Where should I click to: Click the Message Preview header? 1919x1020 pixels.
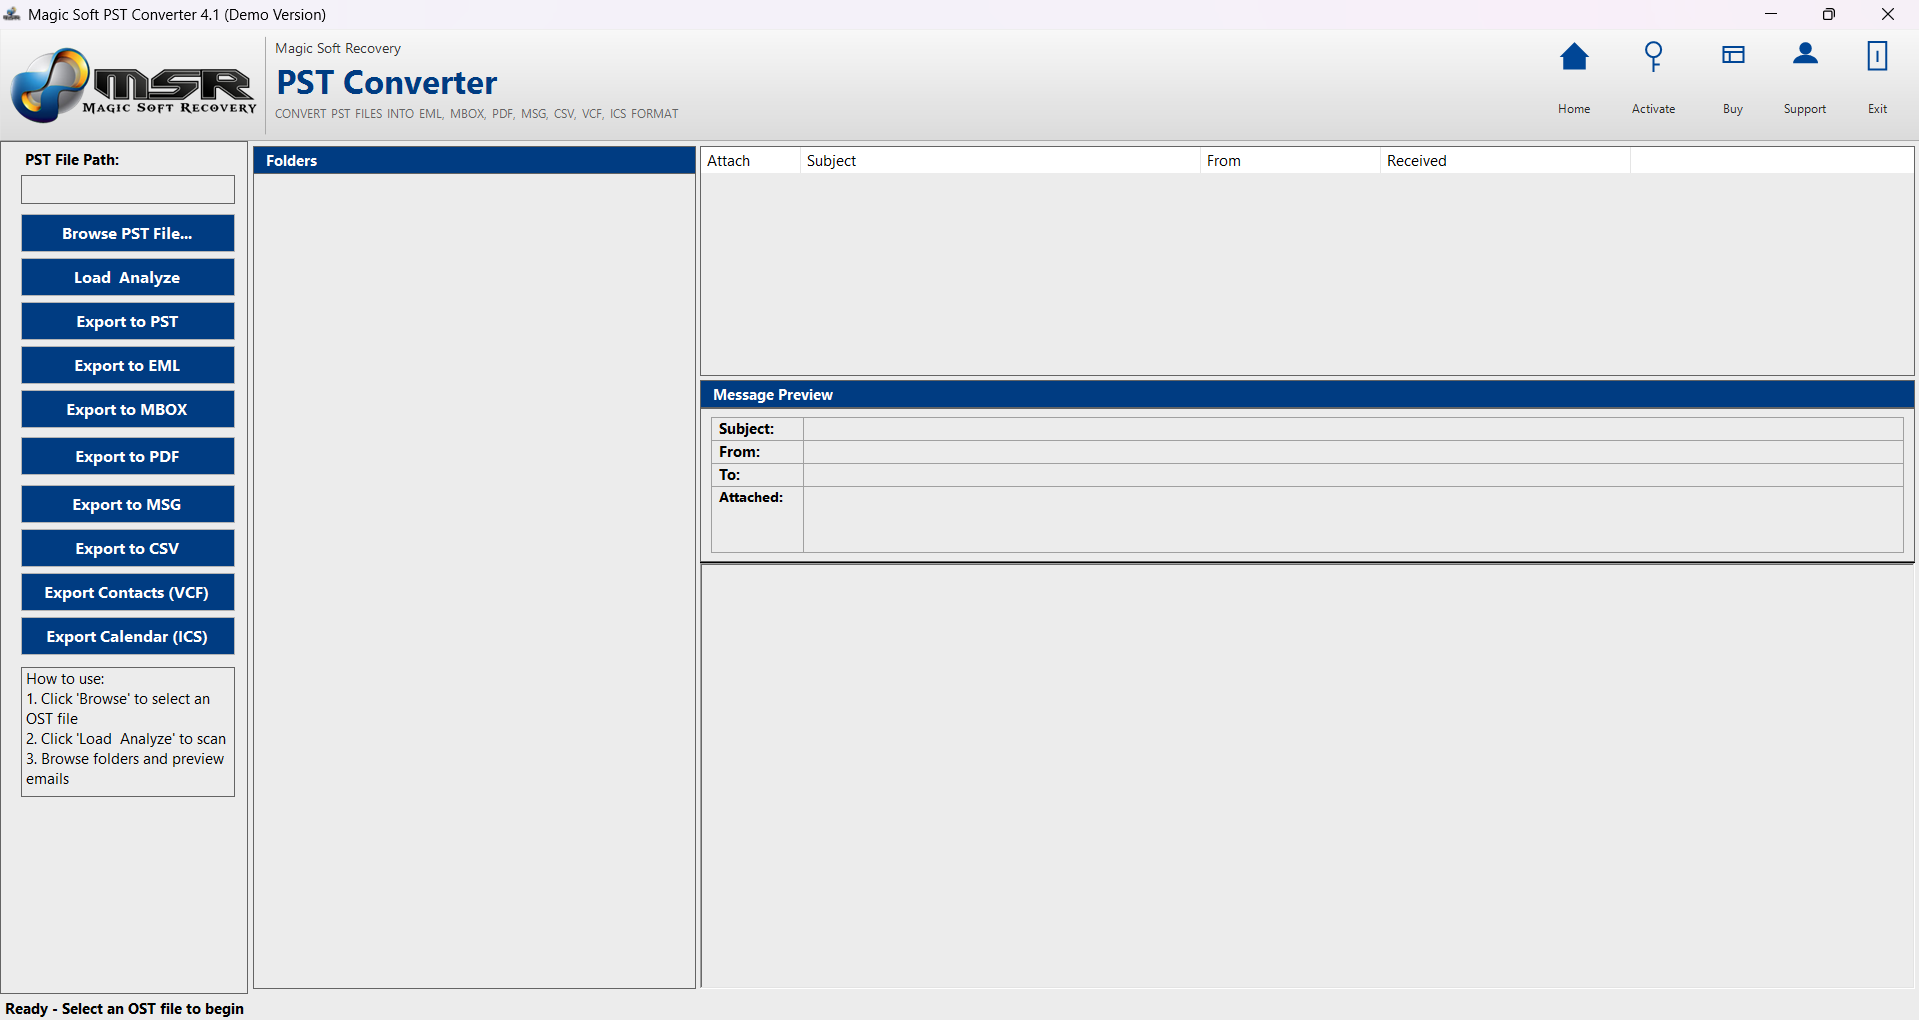tap(1307, 395)
